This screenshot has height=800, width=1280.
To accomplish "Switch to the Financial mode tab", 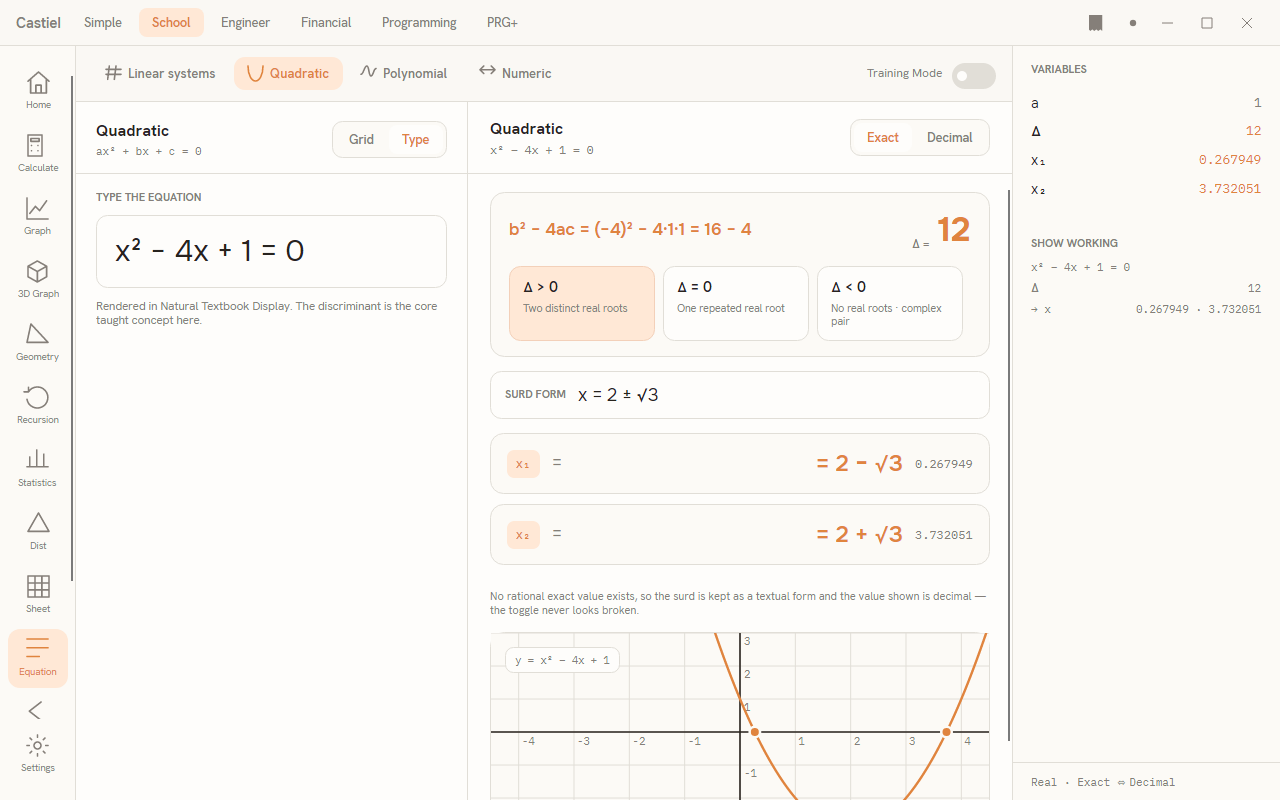I will click(x=326, y=22).
